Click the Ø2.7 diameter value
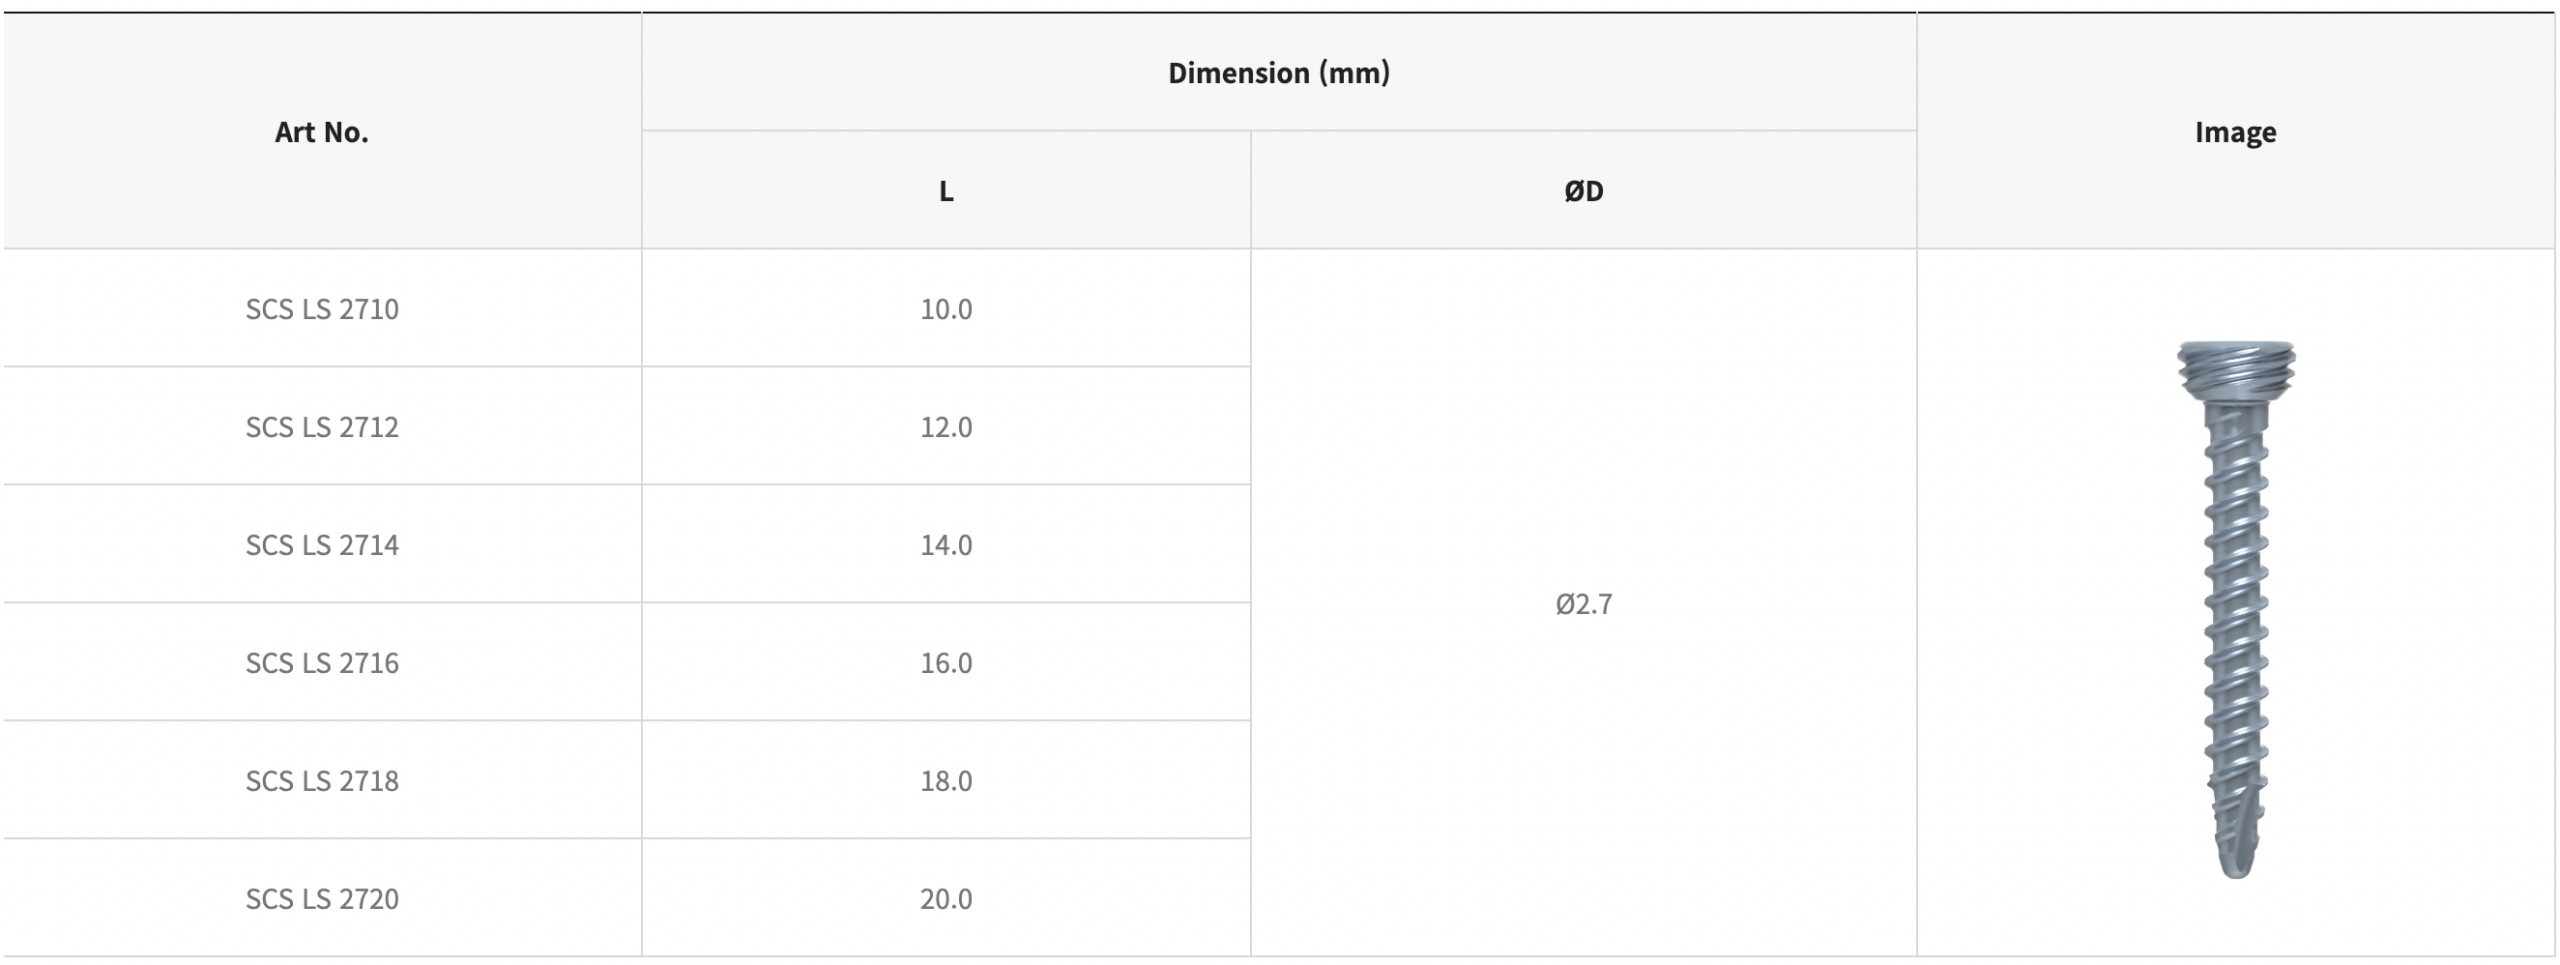The height and width of the screenshot is (965, 2560). 1583,604
